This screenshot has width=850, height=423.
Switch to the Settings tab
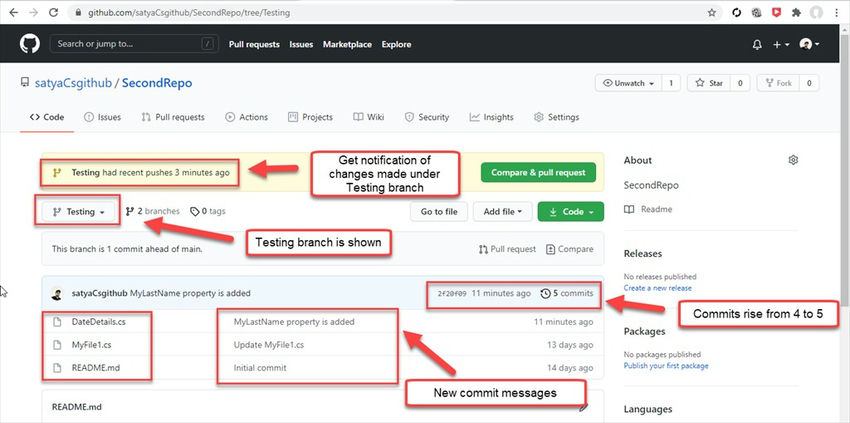[556, 117]
